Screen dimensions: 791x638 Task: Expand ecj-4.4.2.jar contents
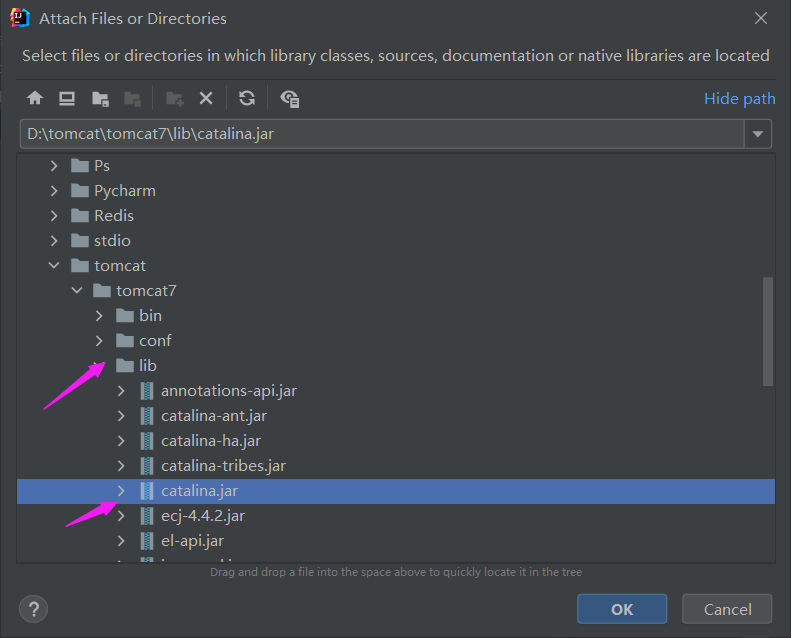(121, 516)
